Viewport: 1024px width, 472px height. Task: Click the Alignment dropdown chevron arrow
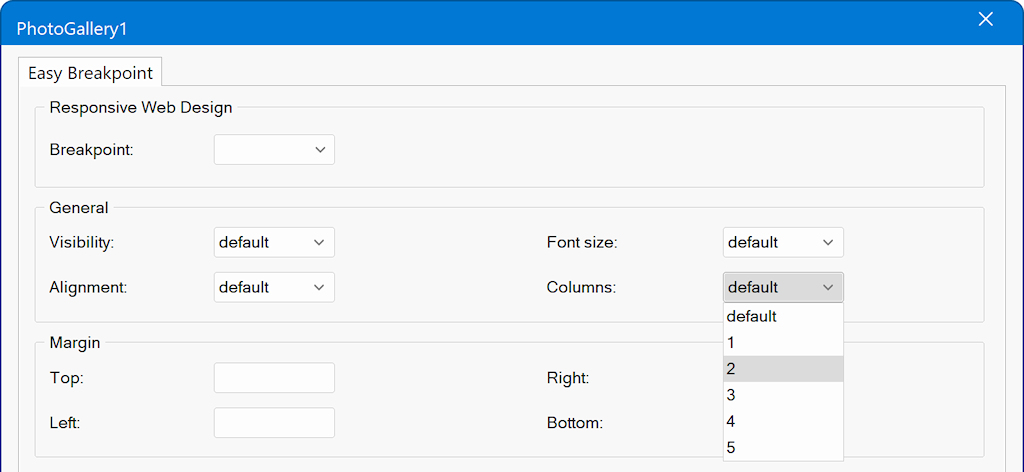click(320, 287)
